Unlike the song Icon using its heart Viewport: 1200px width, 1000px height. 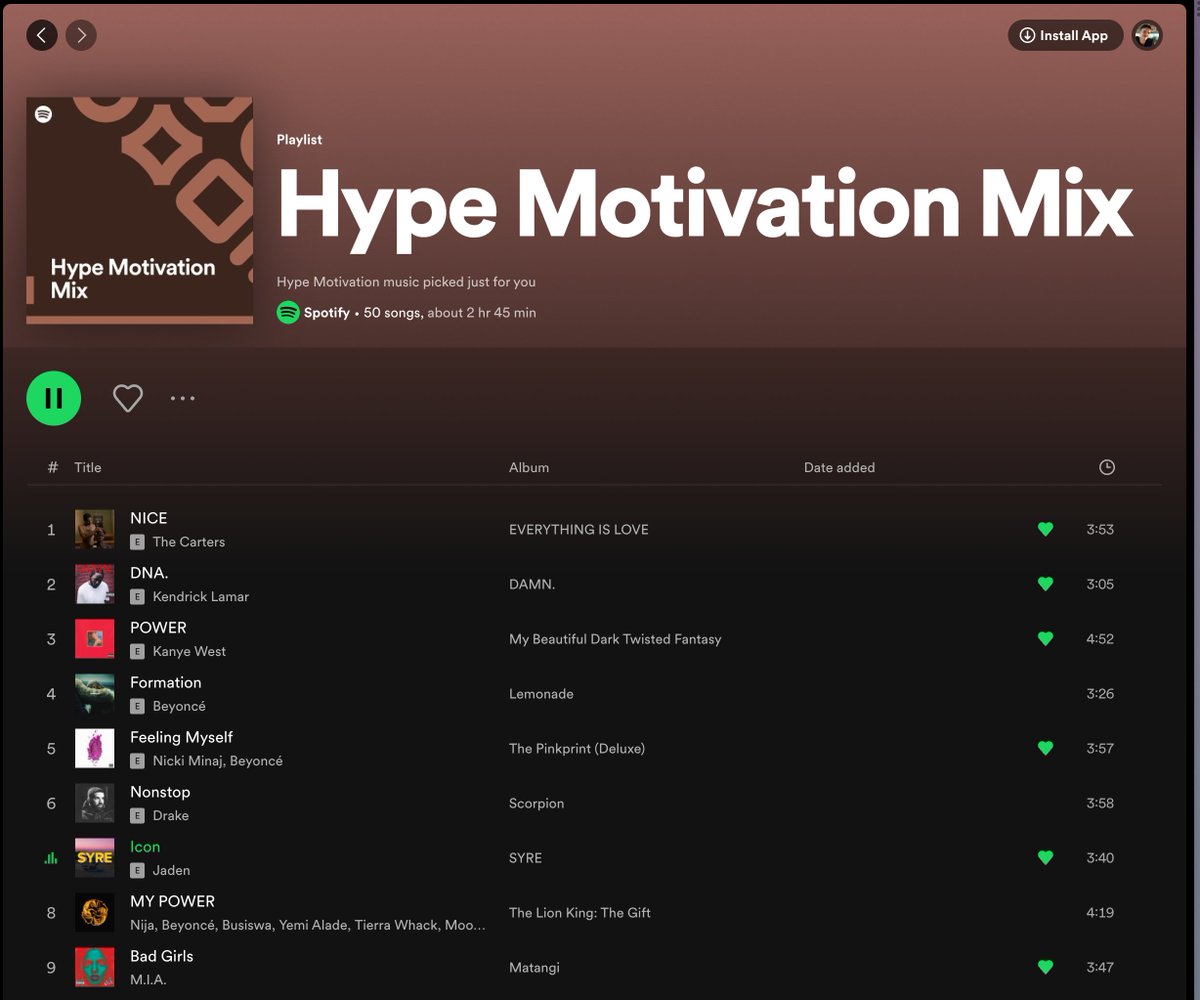tap(1045, 858)
